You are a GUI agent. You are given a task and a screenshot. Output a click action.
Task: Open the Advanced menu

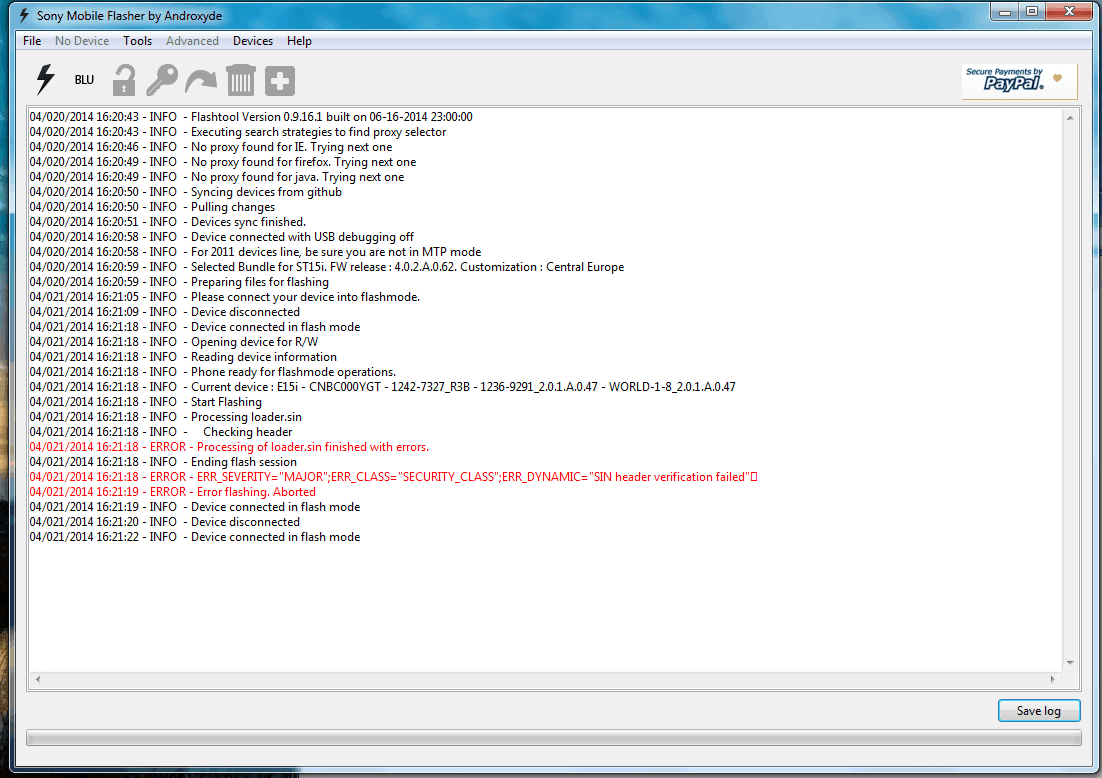pos(193,41)
